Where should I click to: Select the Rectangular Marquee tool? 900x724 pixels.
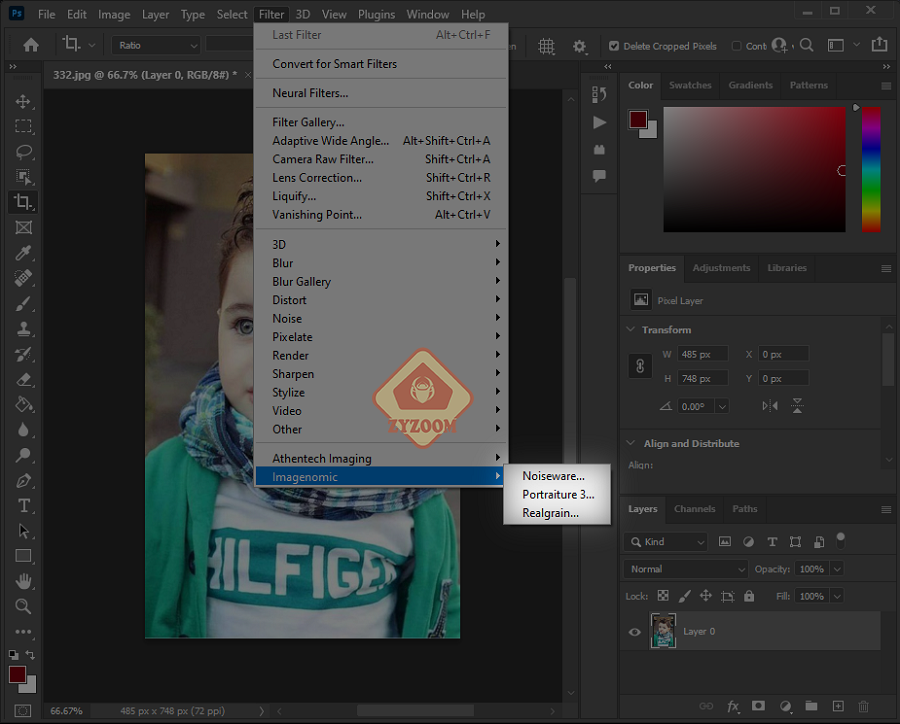[x=23, y=126]
